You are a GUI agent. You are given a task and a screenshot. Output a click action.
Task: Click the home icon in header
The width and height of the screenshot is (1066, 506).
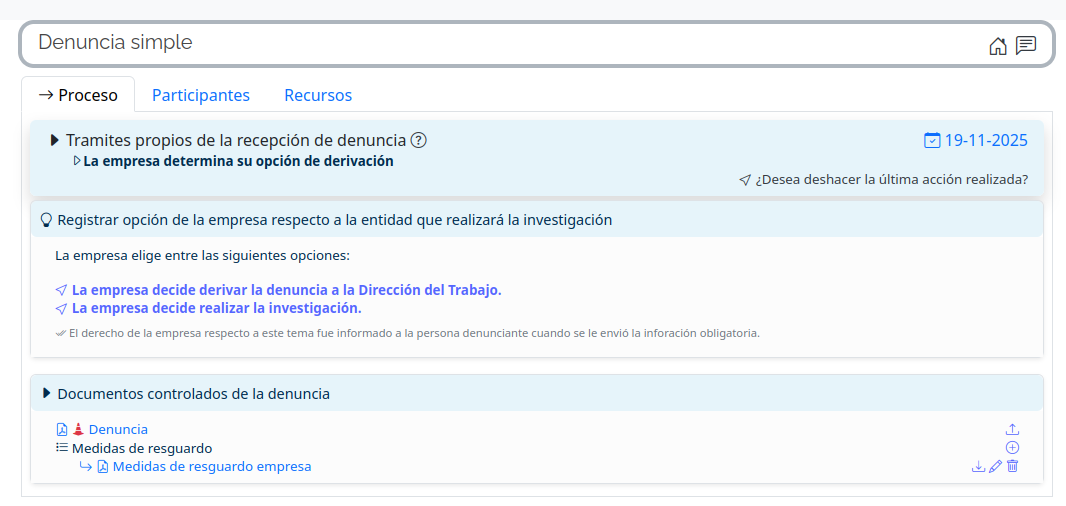point(997,46)
